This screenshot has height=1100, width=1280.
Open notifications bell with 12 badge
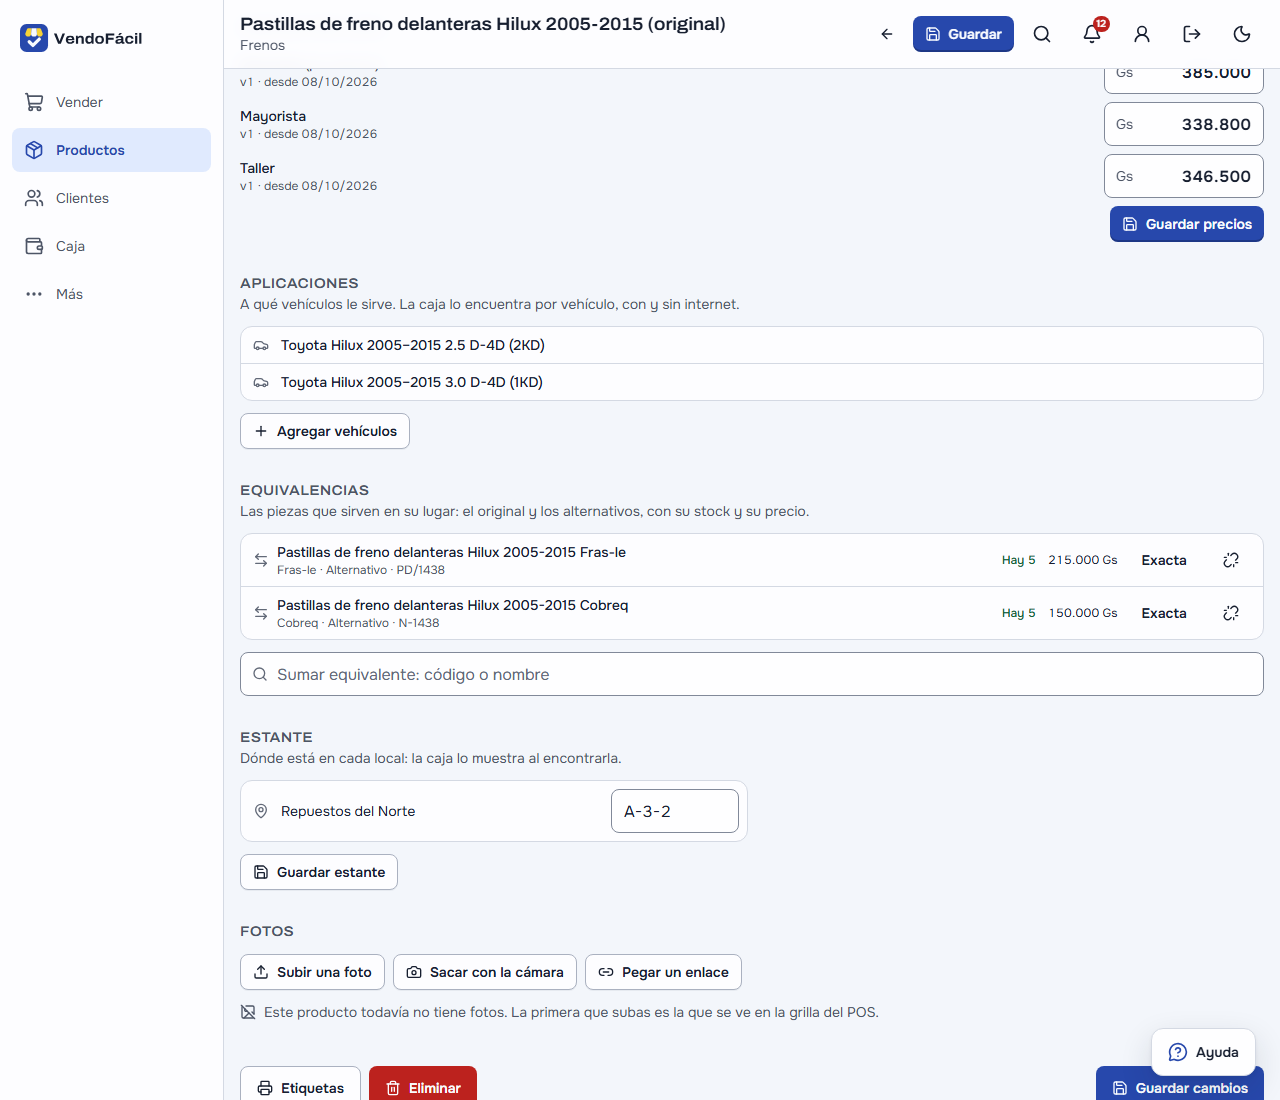click(x=1092, y=34)
